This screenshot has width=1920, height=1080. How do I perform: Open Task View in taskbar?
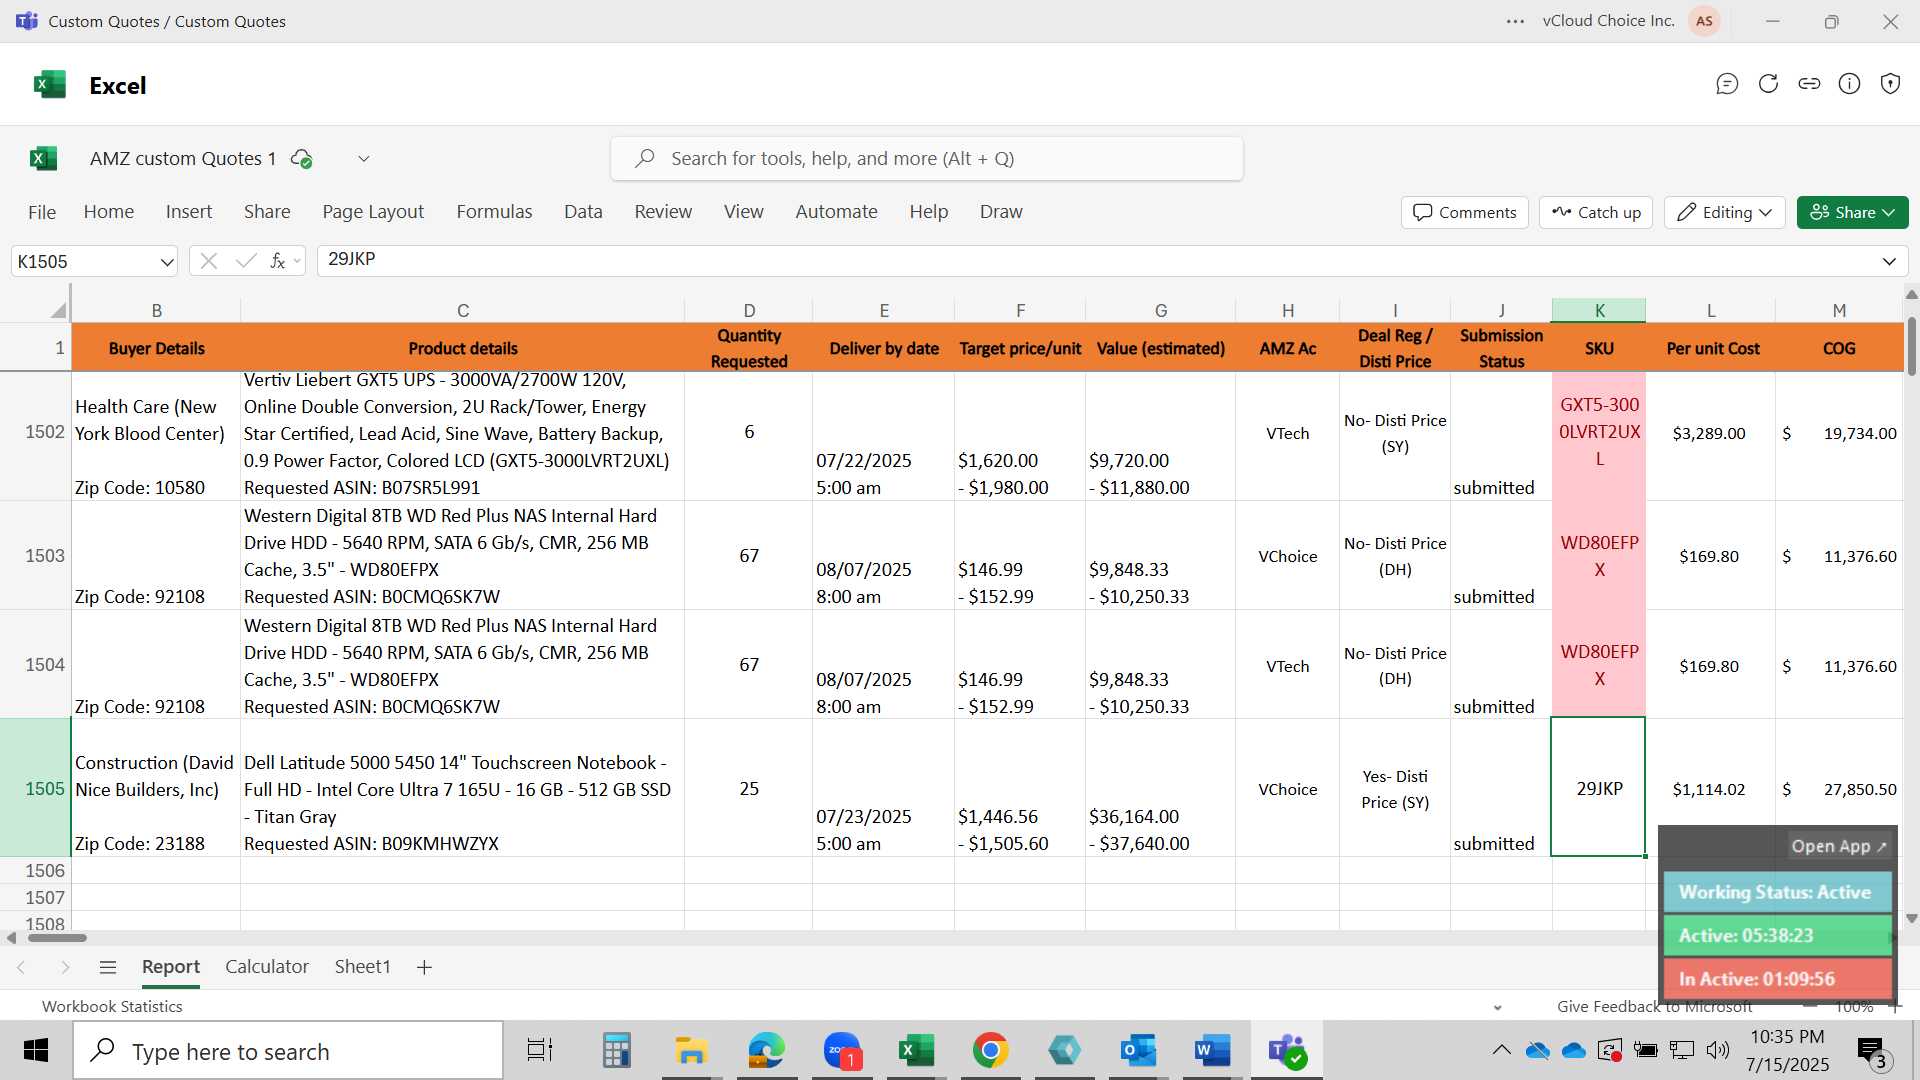click(x=540, y=1050)
